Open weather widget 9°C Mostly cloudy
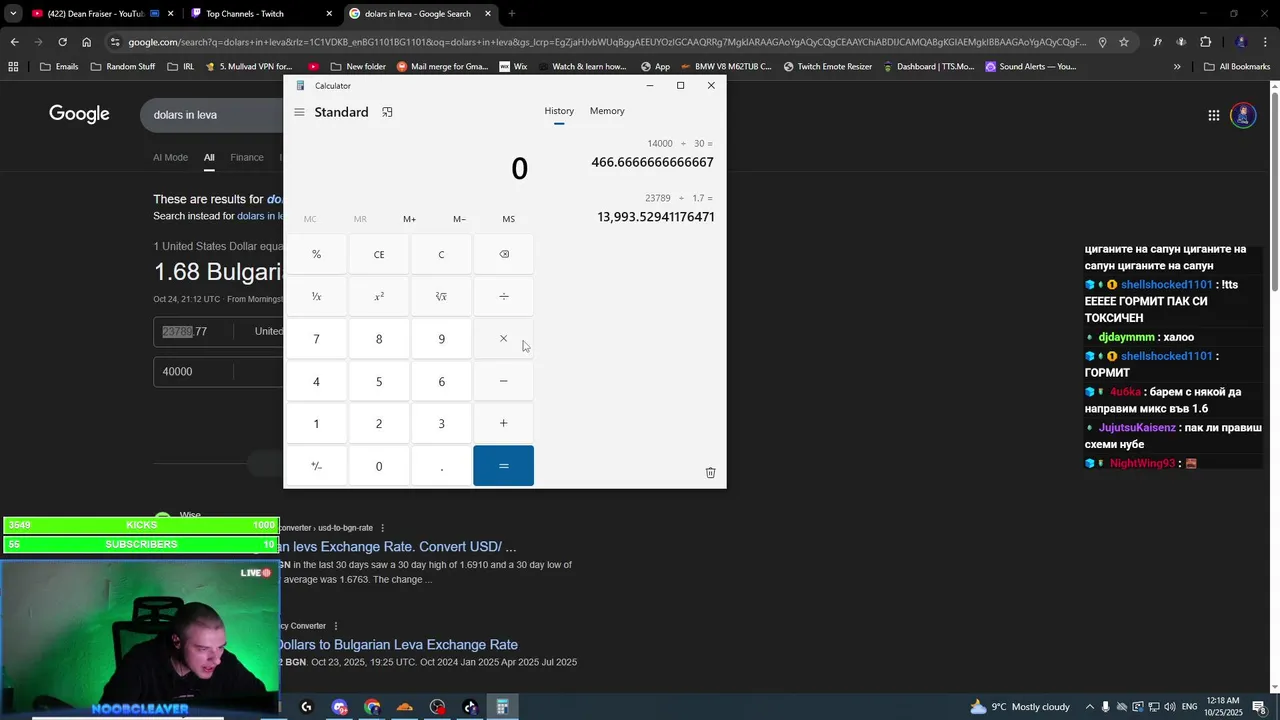This screenshot has height=720, width=1280. [1019, 707]
